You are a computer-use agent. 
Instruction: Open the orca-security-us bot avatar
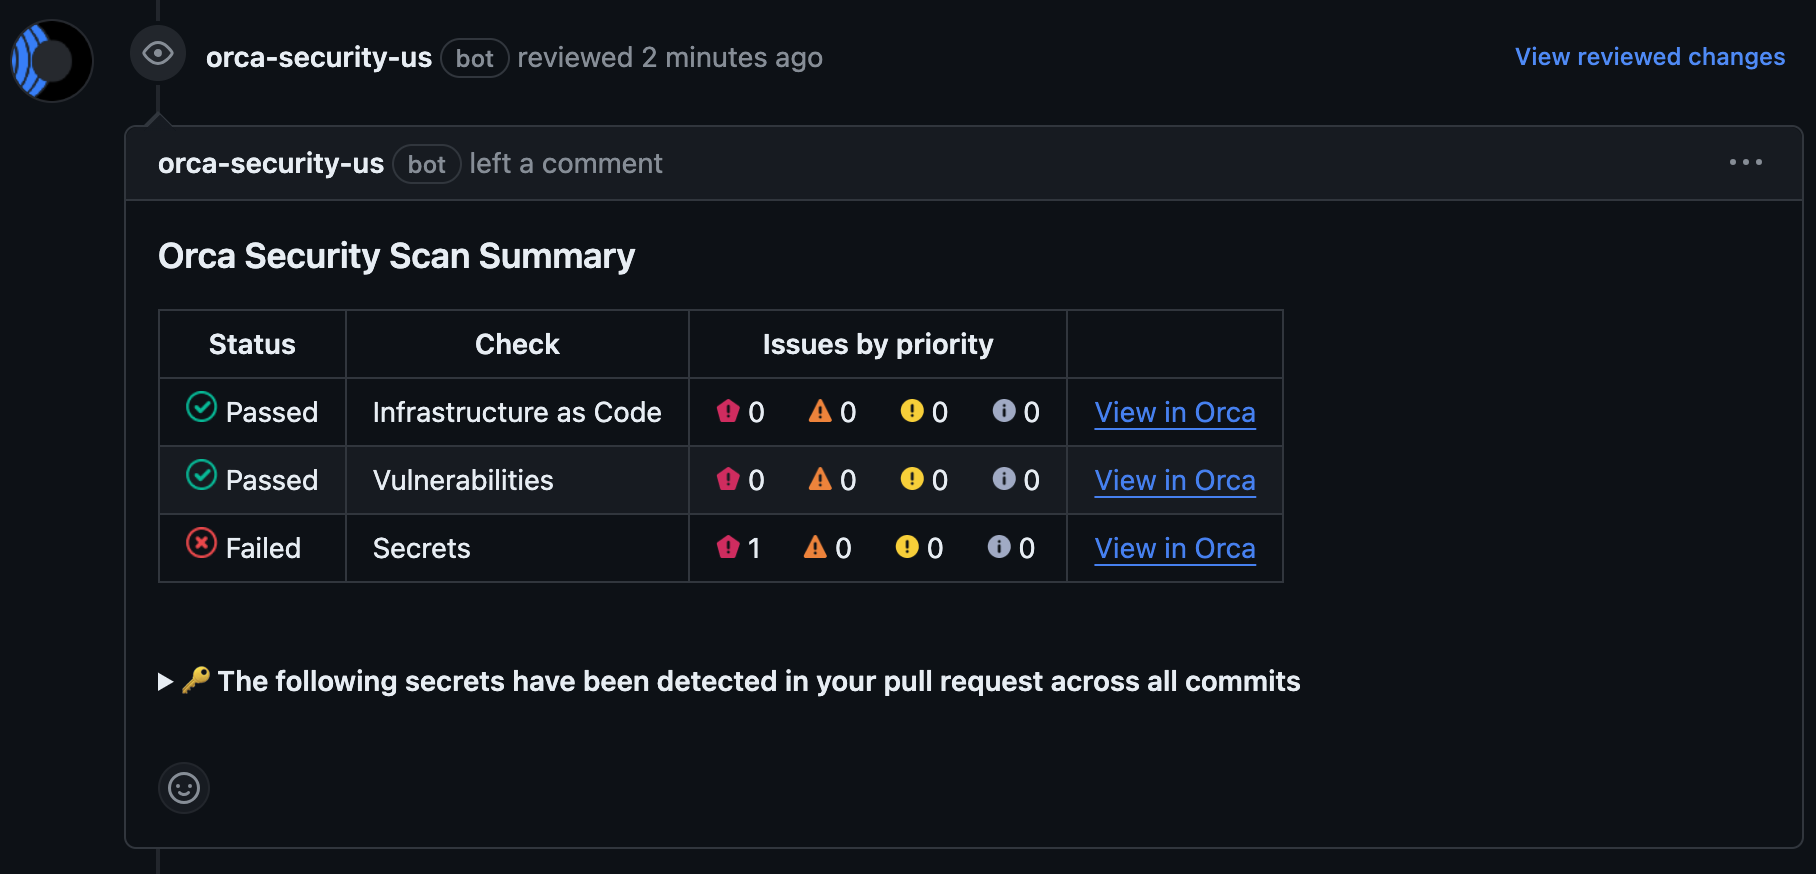coord(52,61)
